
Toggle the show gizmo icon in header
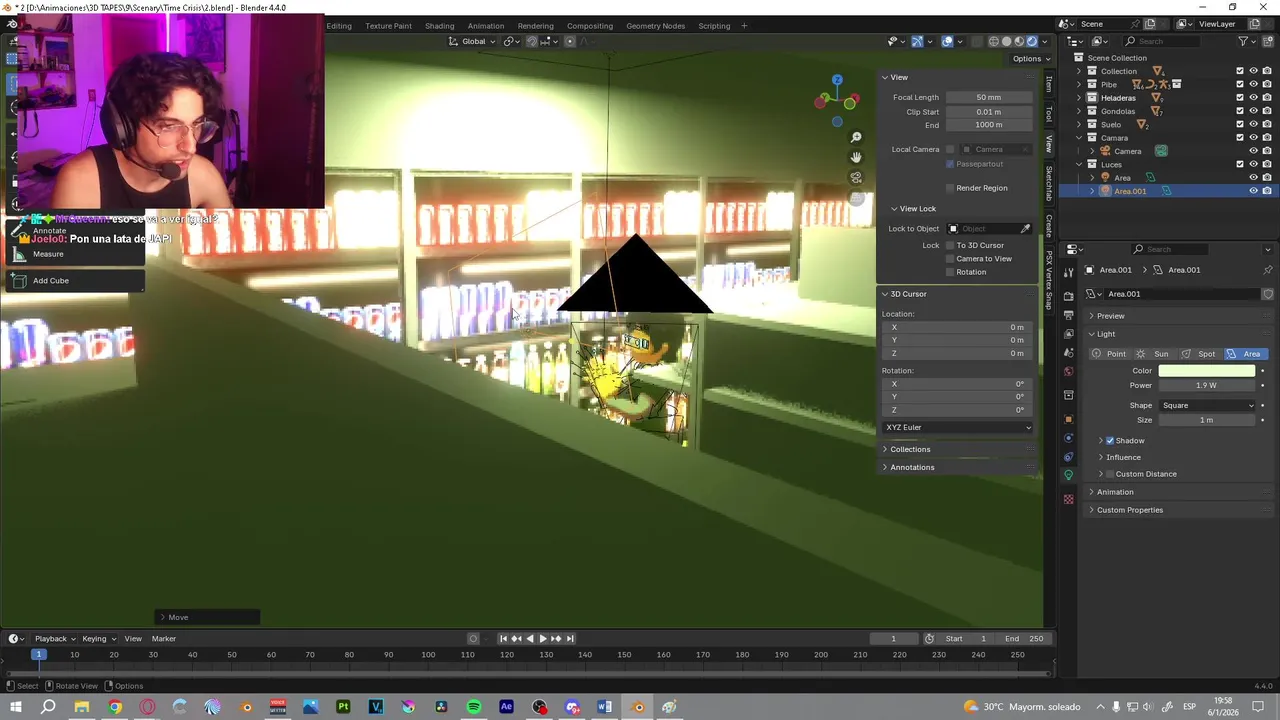click(917, 41)
